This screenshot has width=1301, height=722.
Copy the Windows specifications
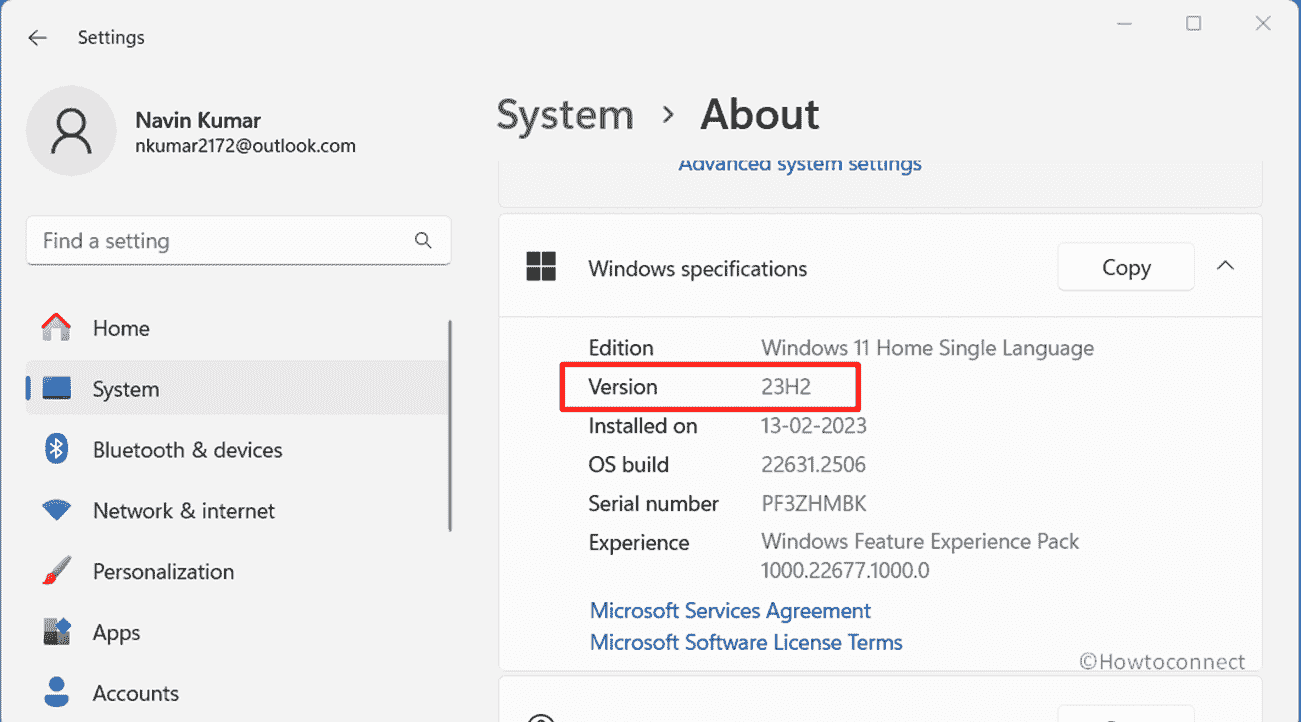(x=1126, y=267)
